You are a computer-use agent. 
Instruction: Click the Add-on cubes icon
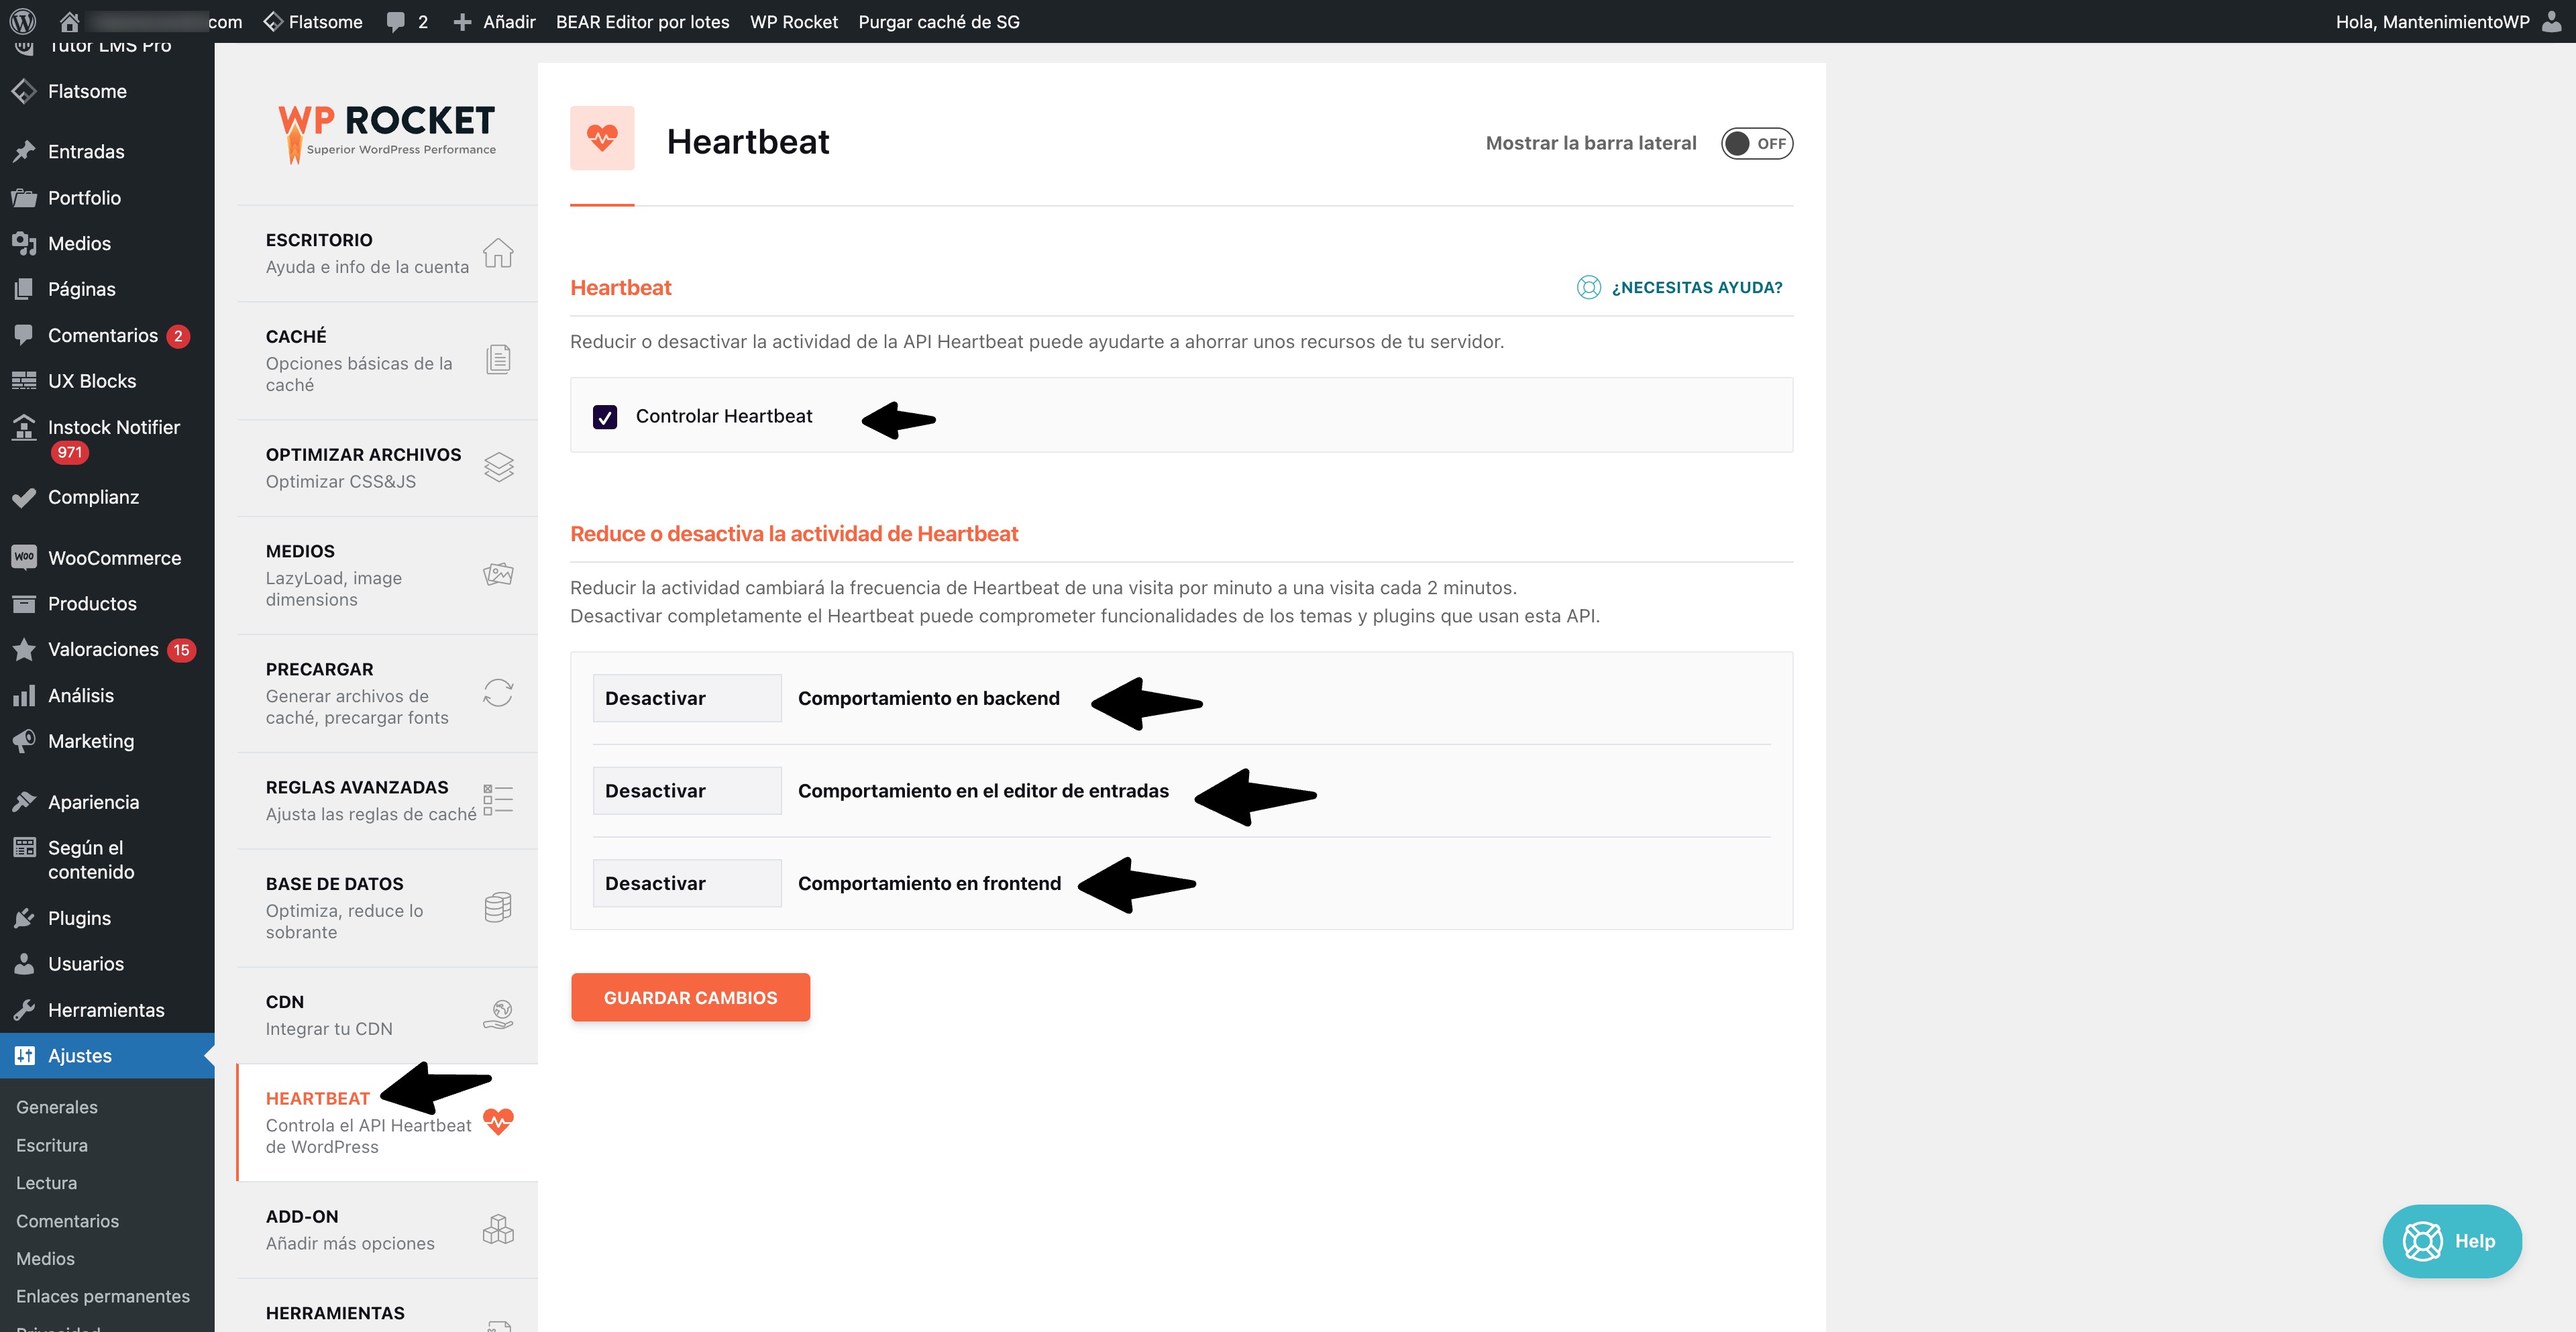point(498,1229)
